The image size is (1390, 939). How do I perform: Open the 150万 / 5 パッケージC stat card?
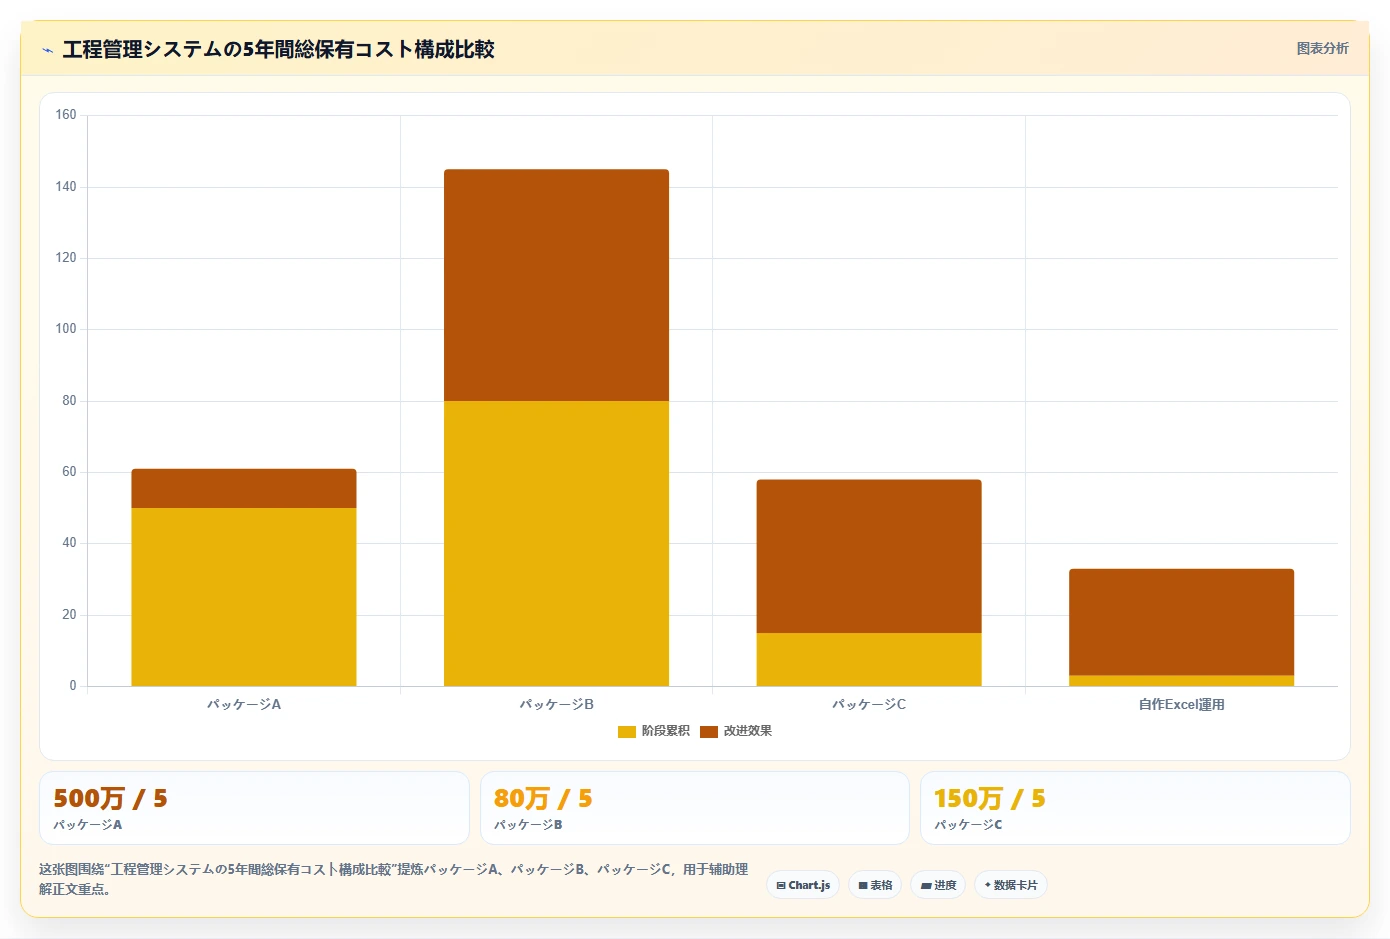[1135, 808]
